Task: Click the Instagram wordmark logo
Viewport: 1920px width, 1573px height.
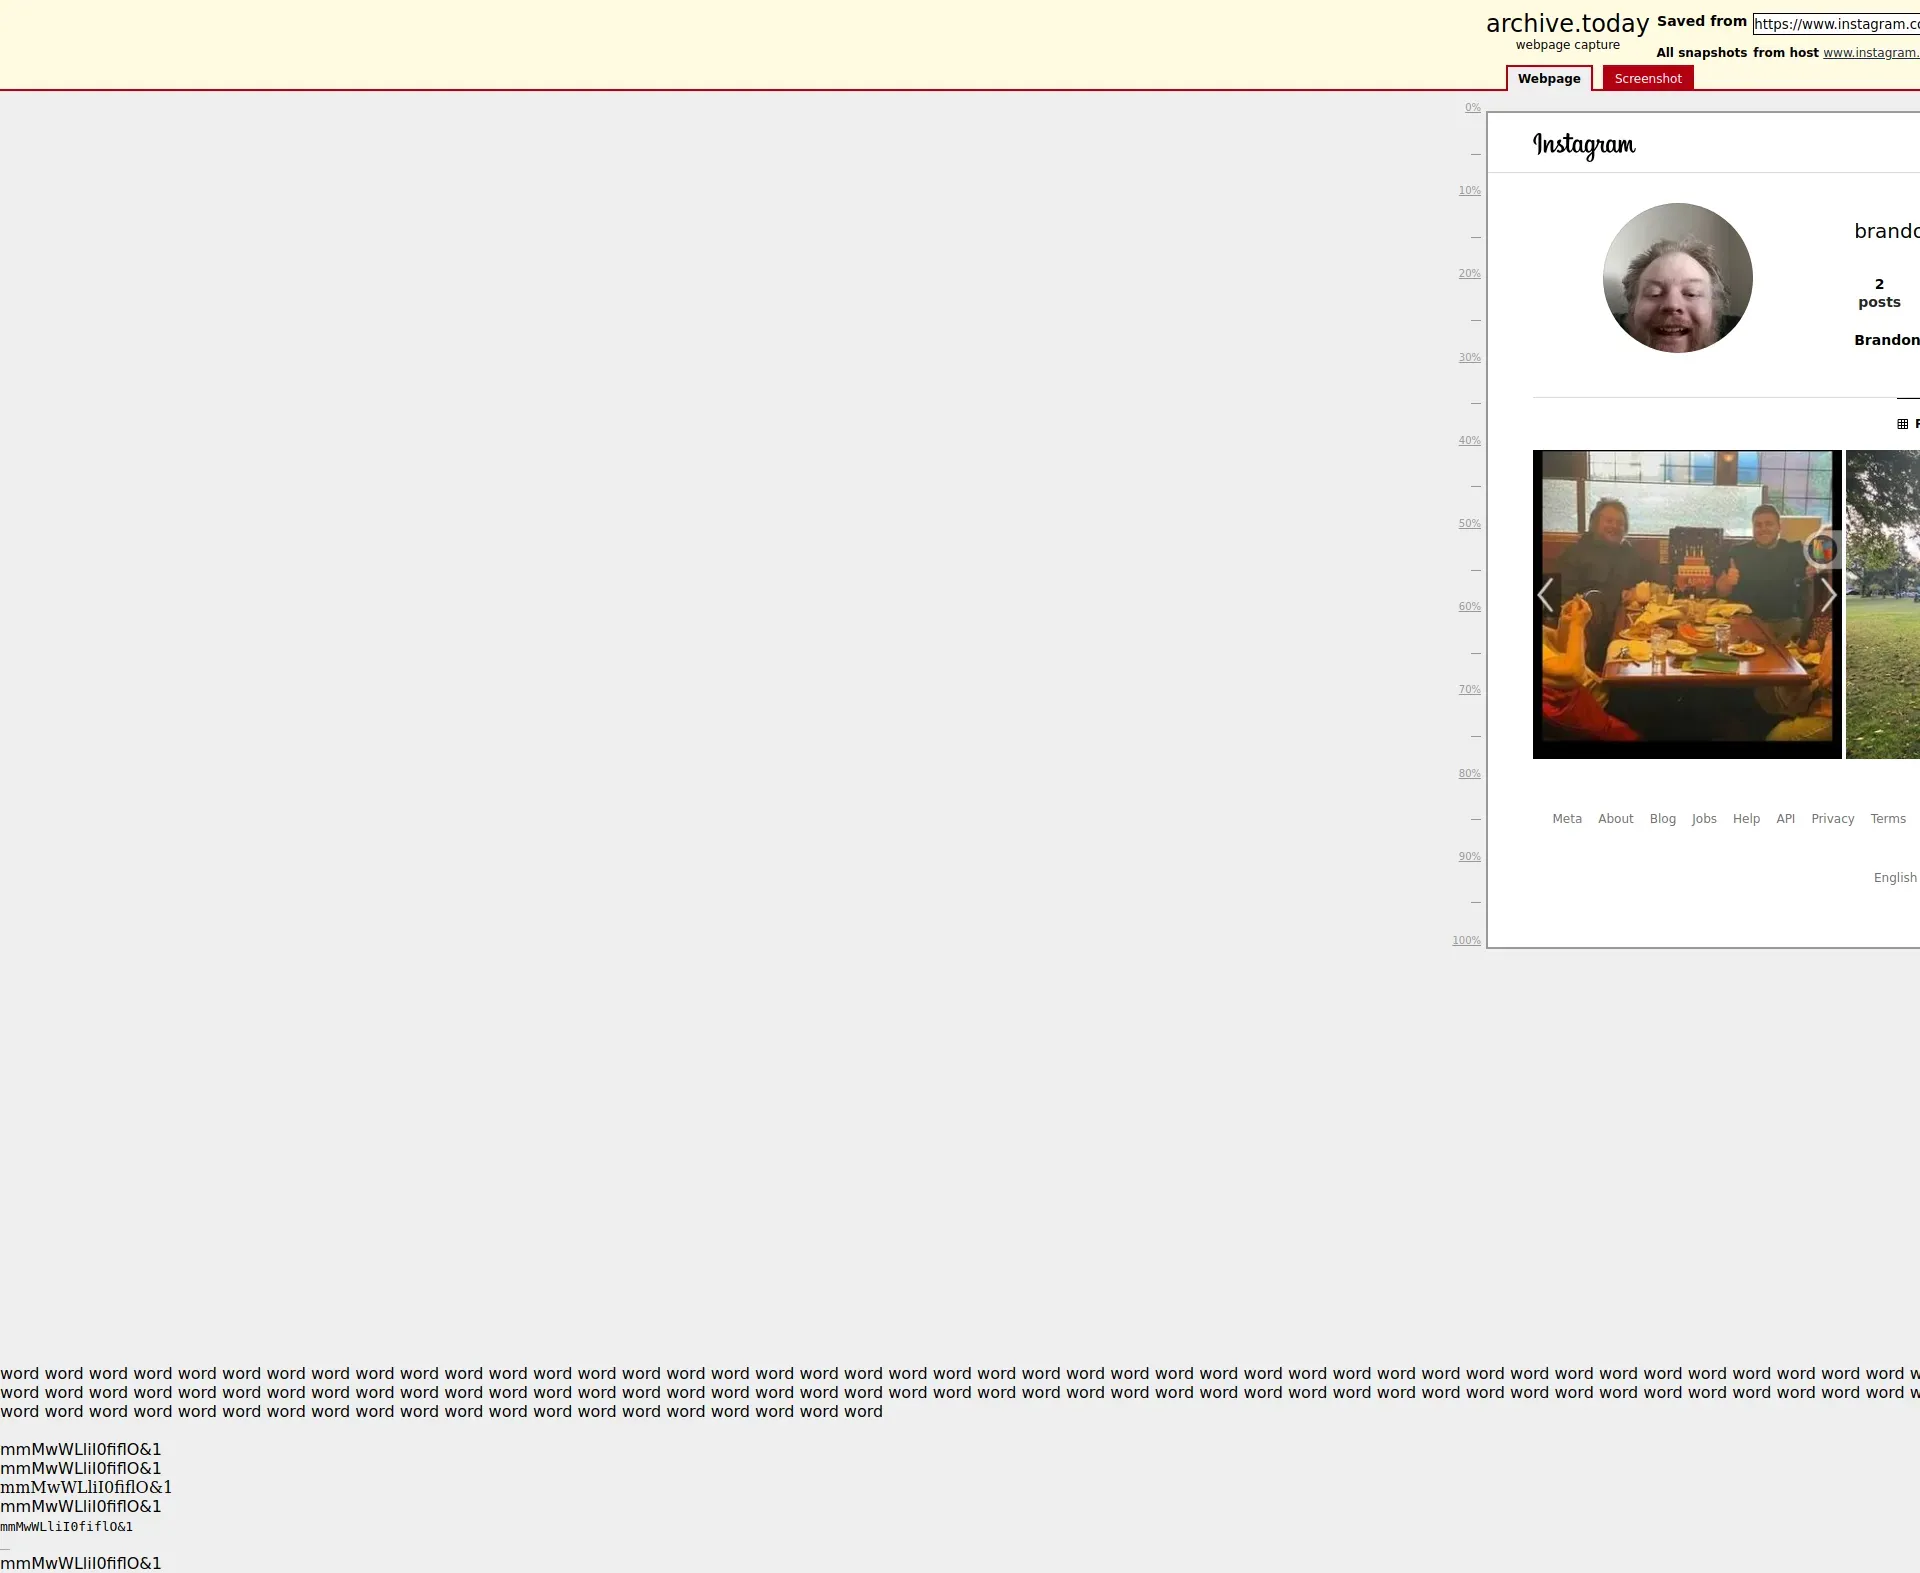Action: point(1584,145)
